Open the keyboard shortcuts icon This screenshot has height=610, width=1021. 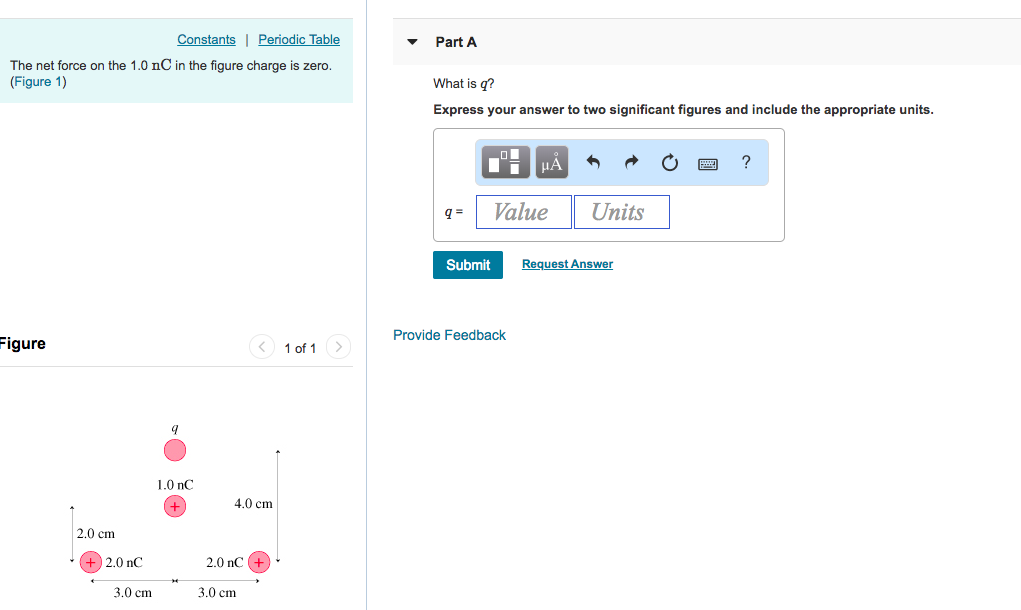707,162
